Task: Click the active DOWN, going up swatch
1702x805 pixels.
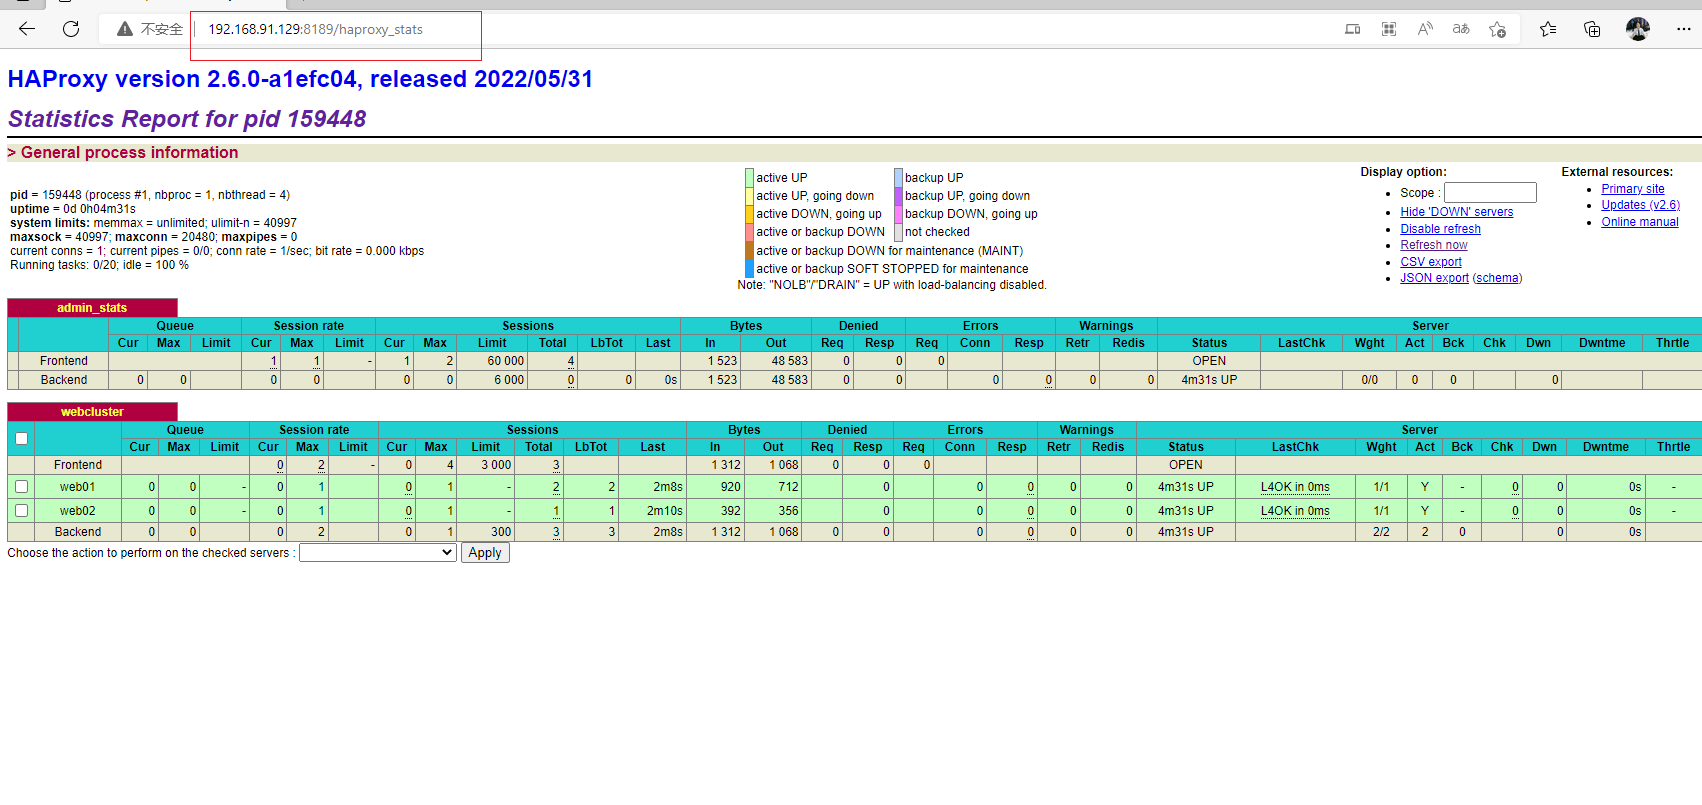Action: coord(749,214)
